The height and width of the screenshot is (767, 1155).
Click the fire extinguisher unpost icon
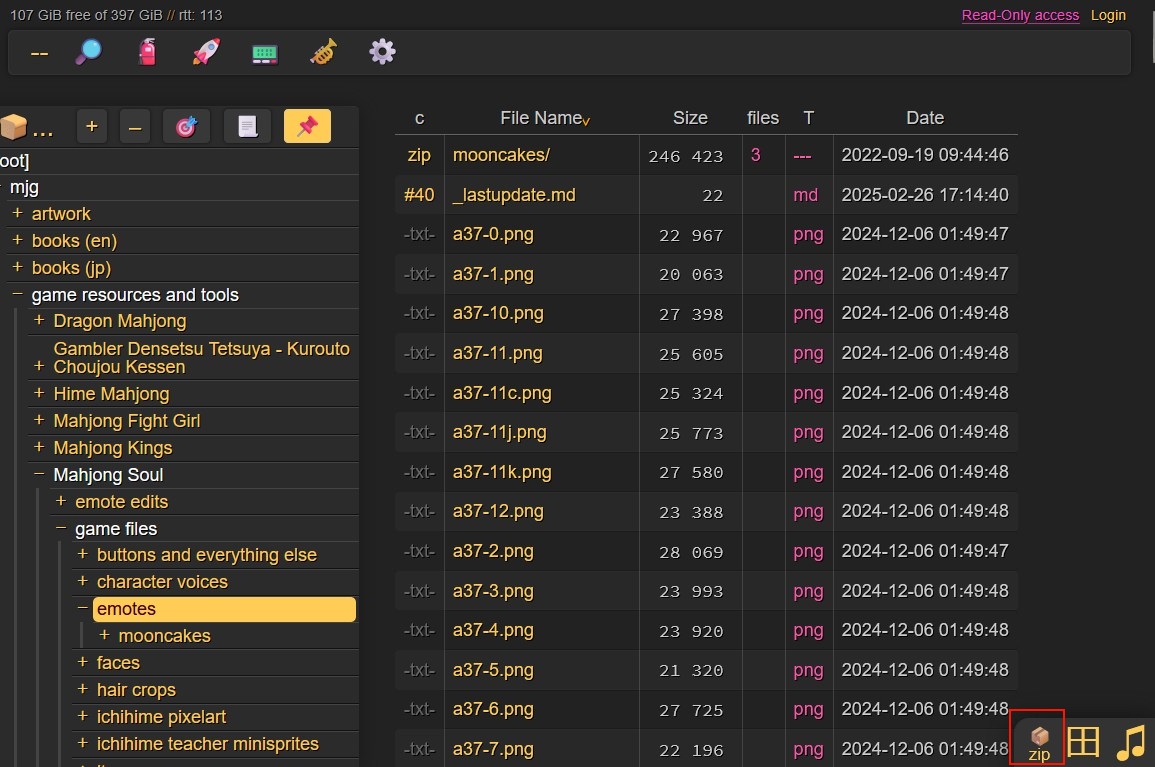pyautogui.click(x=147, y=53)
